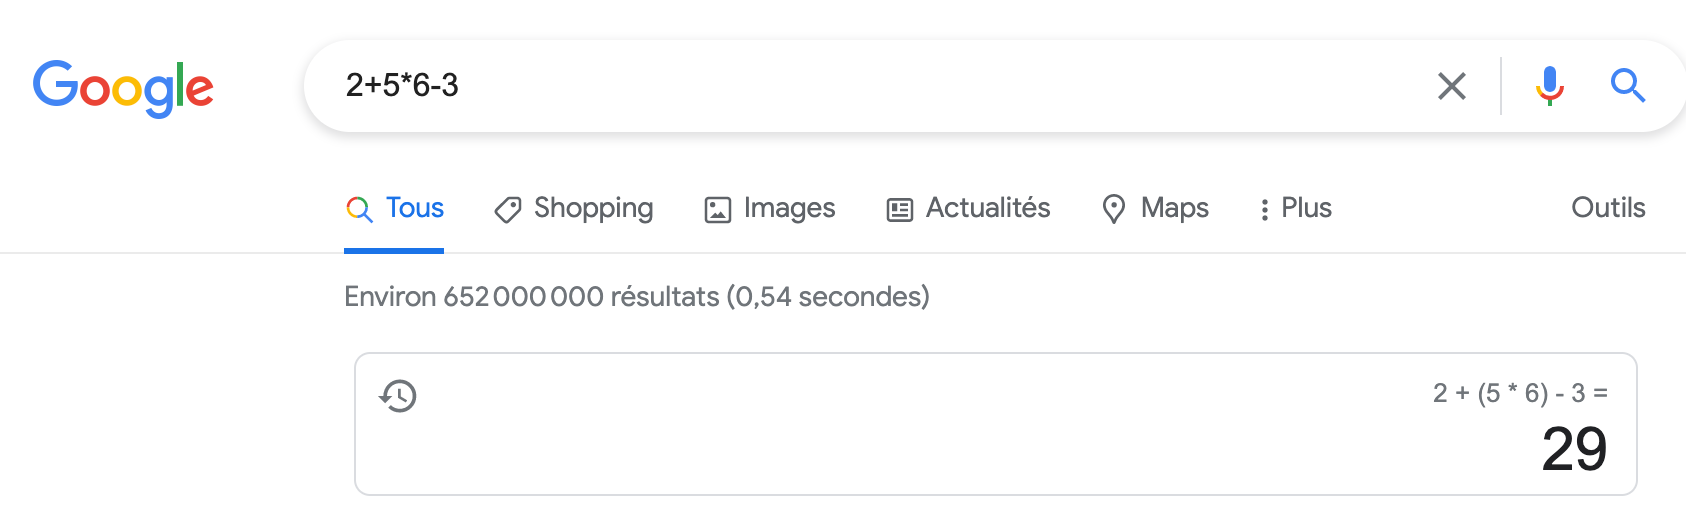Expand the Plus menu
This screenshot has width=1686, height=516.
click(1296, 208)
